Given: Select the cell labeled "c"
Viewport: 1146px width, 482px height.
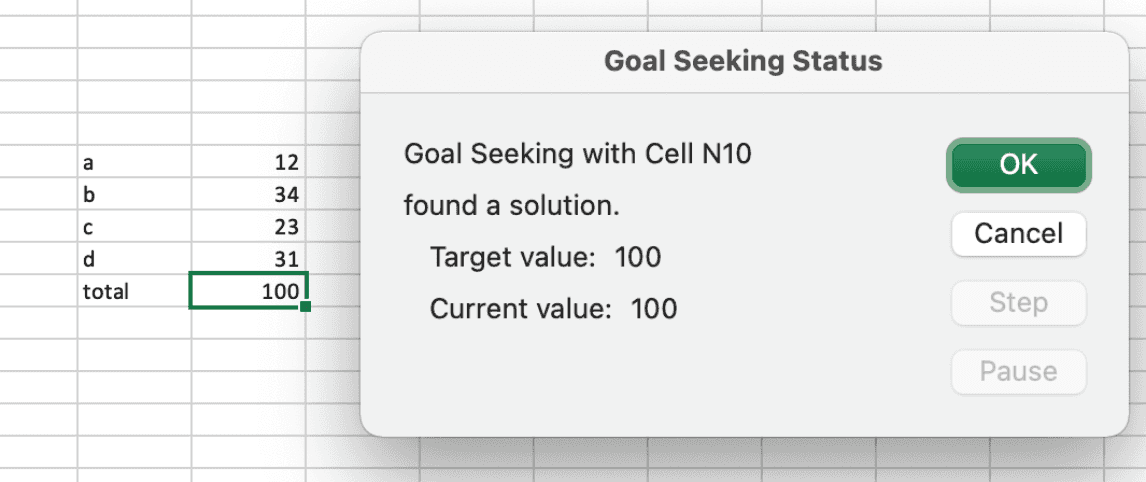Looking at the screenshot, I should [134, 226].
